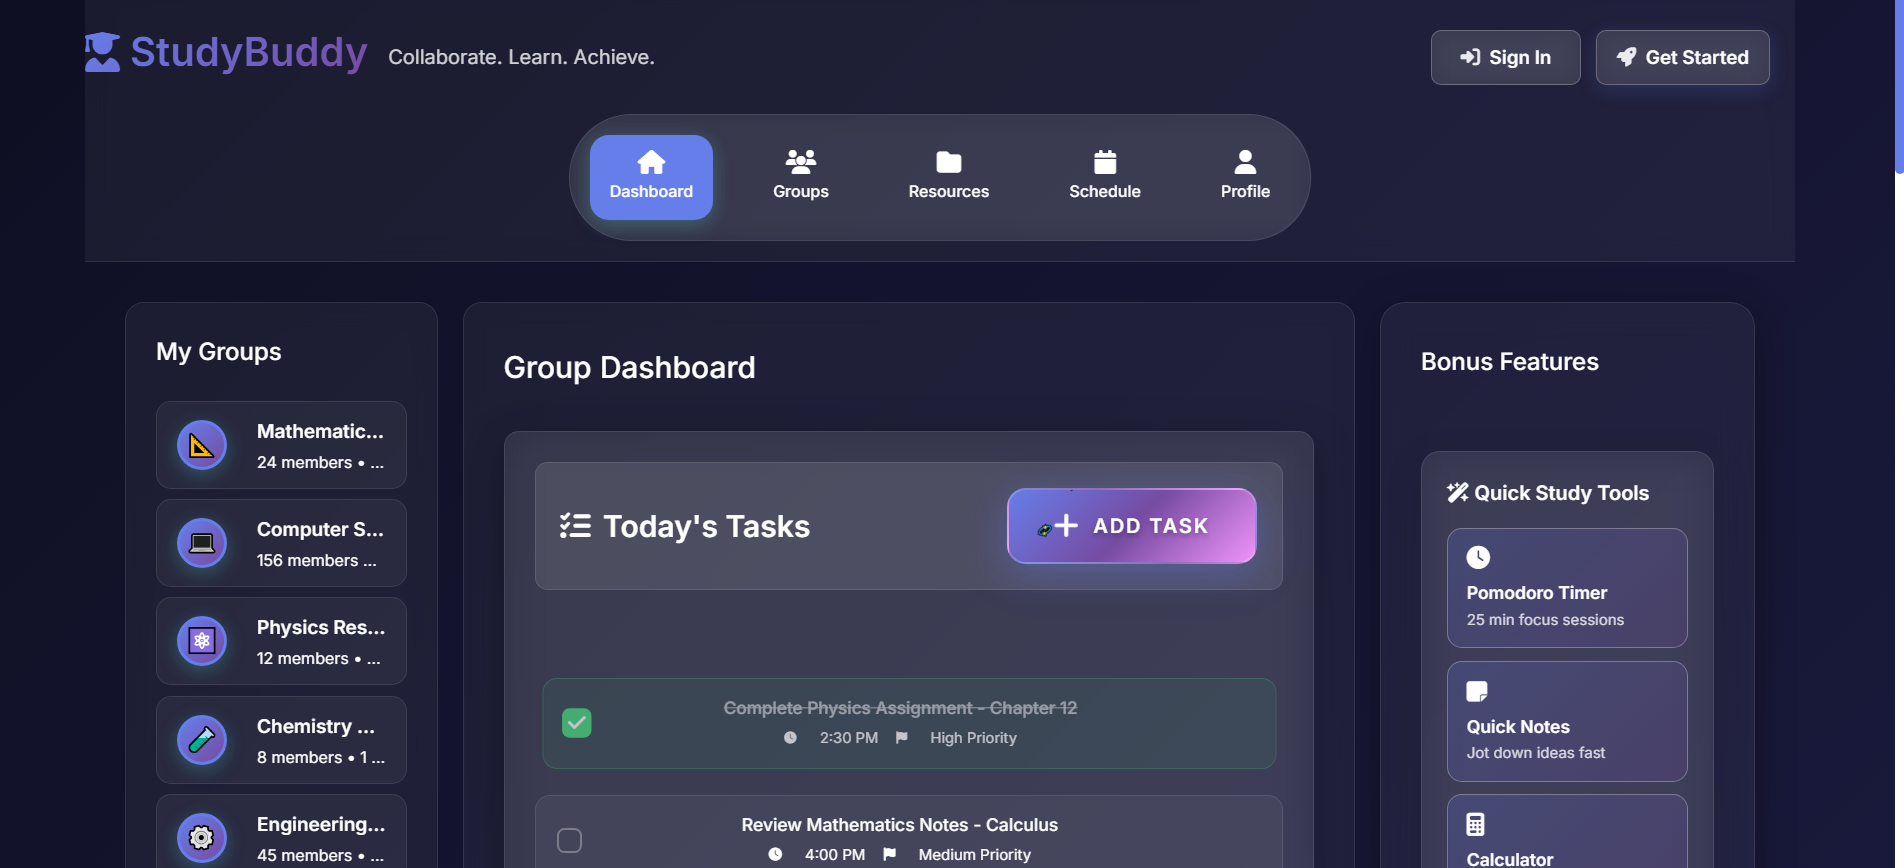Image resolution: width=1904 pixels, height=868 pixels.
Task: Click the Get Started button
Action: (x=1682, y=58)
